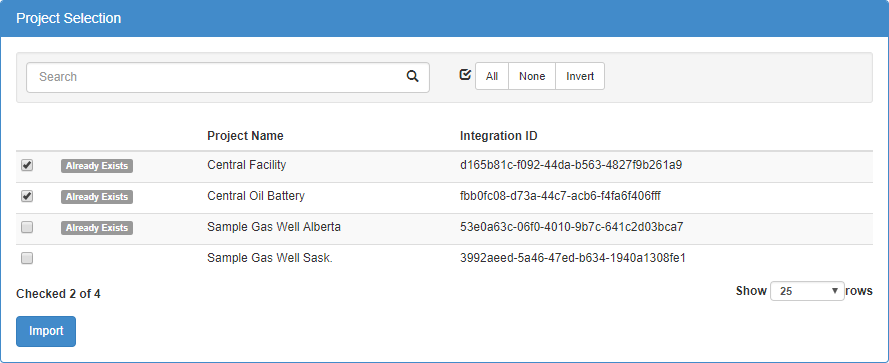Click the Import button
Viewport: 889px width, 363px height.
click(x=46, y=331)
